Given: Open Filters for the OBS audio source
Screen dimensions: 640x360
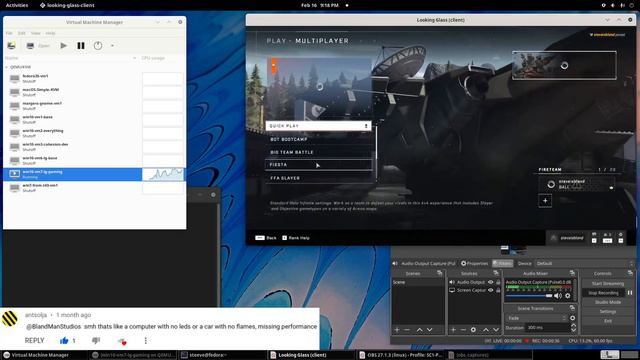Looking at the screenshot, I should pos(502,263).
